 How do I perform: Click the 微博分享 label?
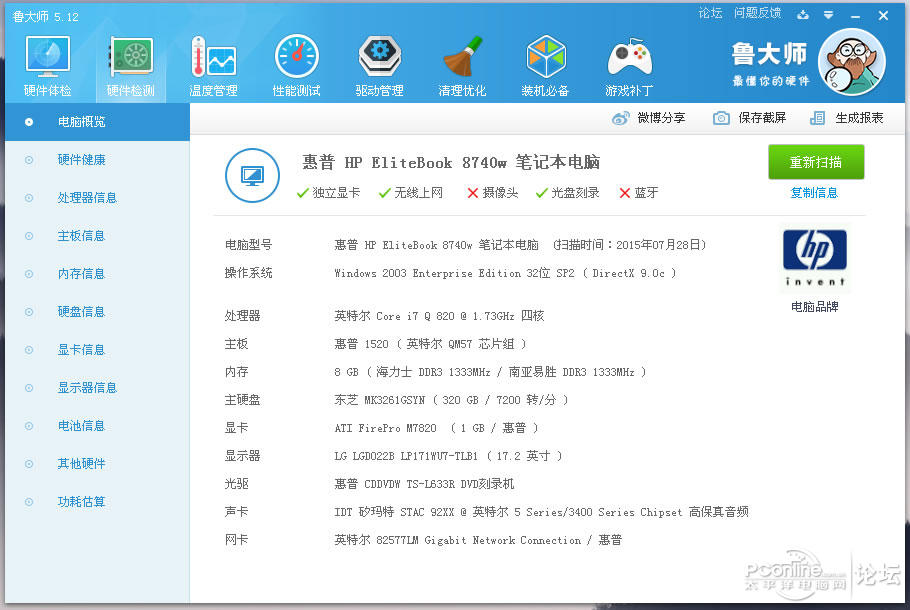[x=661, y=118]
